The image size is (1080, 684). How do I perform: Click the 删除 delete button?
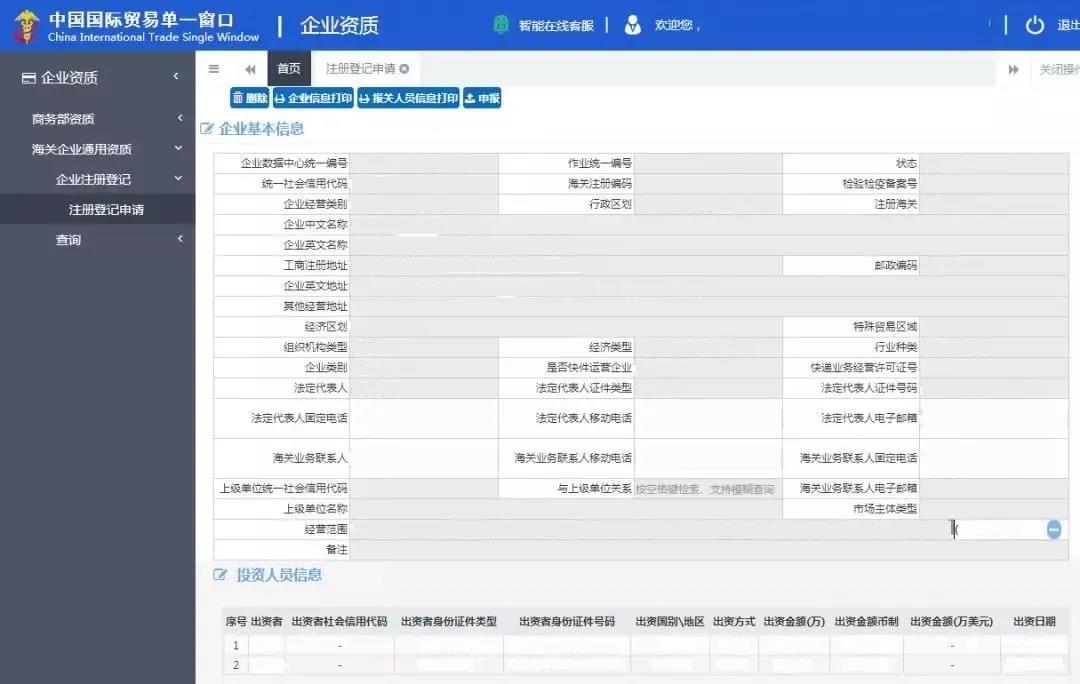249,98
